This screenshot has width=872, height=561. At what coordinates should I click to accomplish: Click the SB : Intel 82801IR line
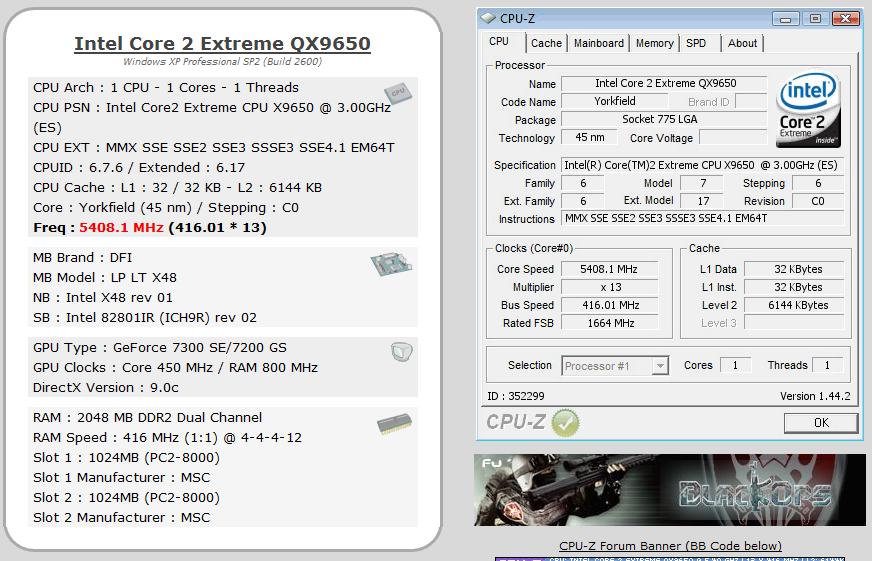coord(145,317)
